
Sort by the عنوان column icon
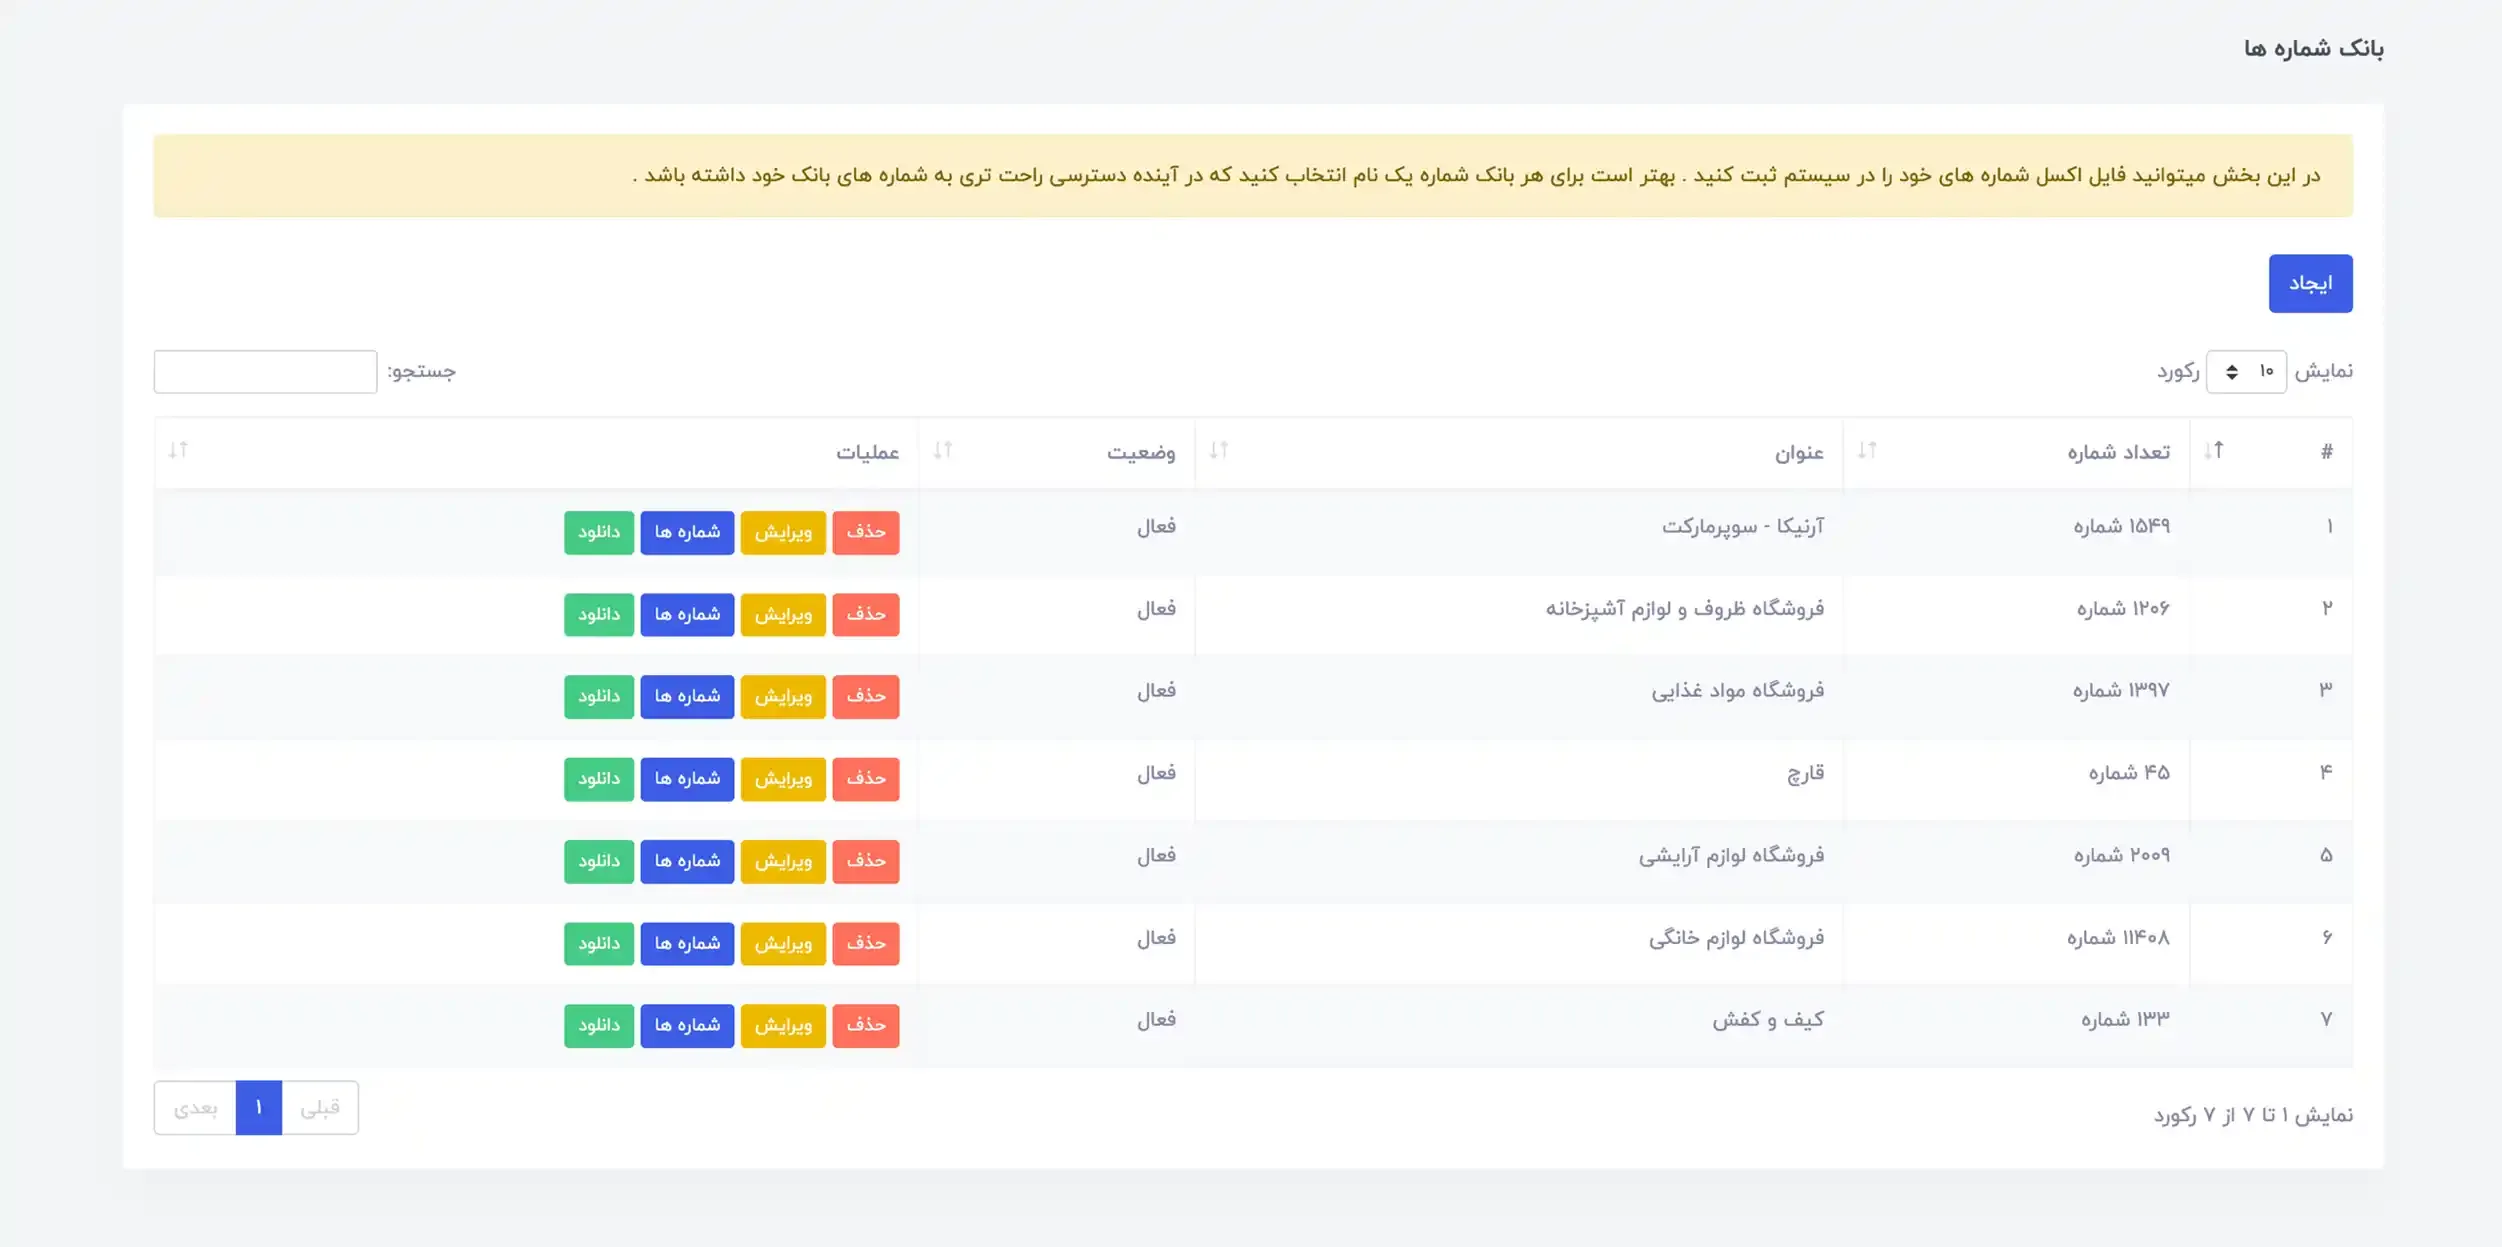(x=1218, y=451)
